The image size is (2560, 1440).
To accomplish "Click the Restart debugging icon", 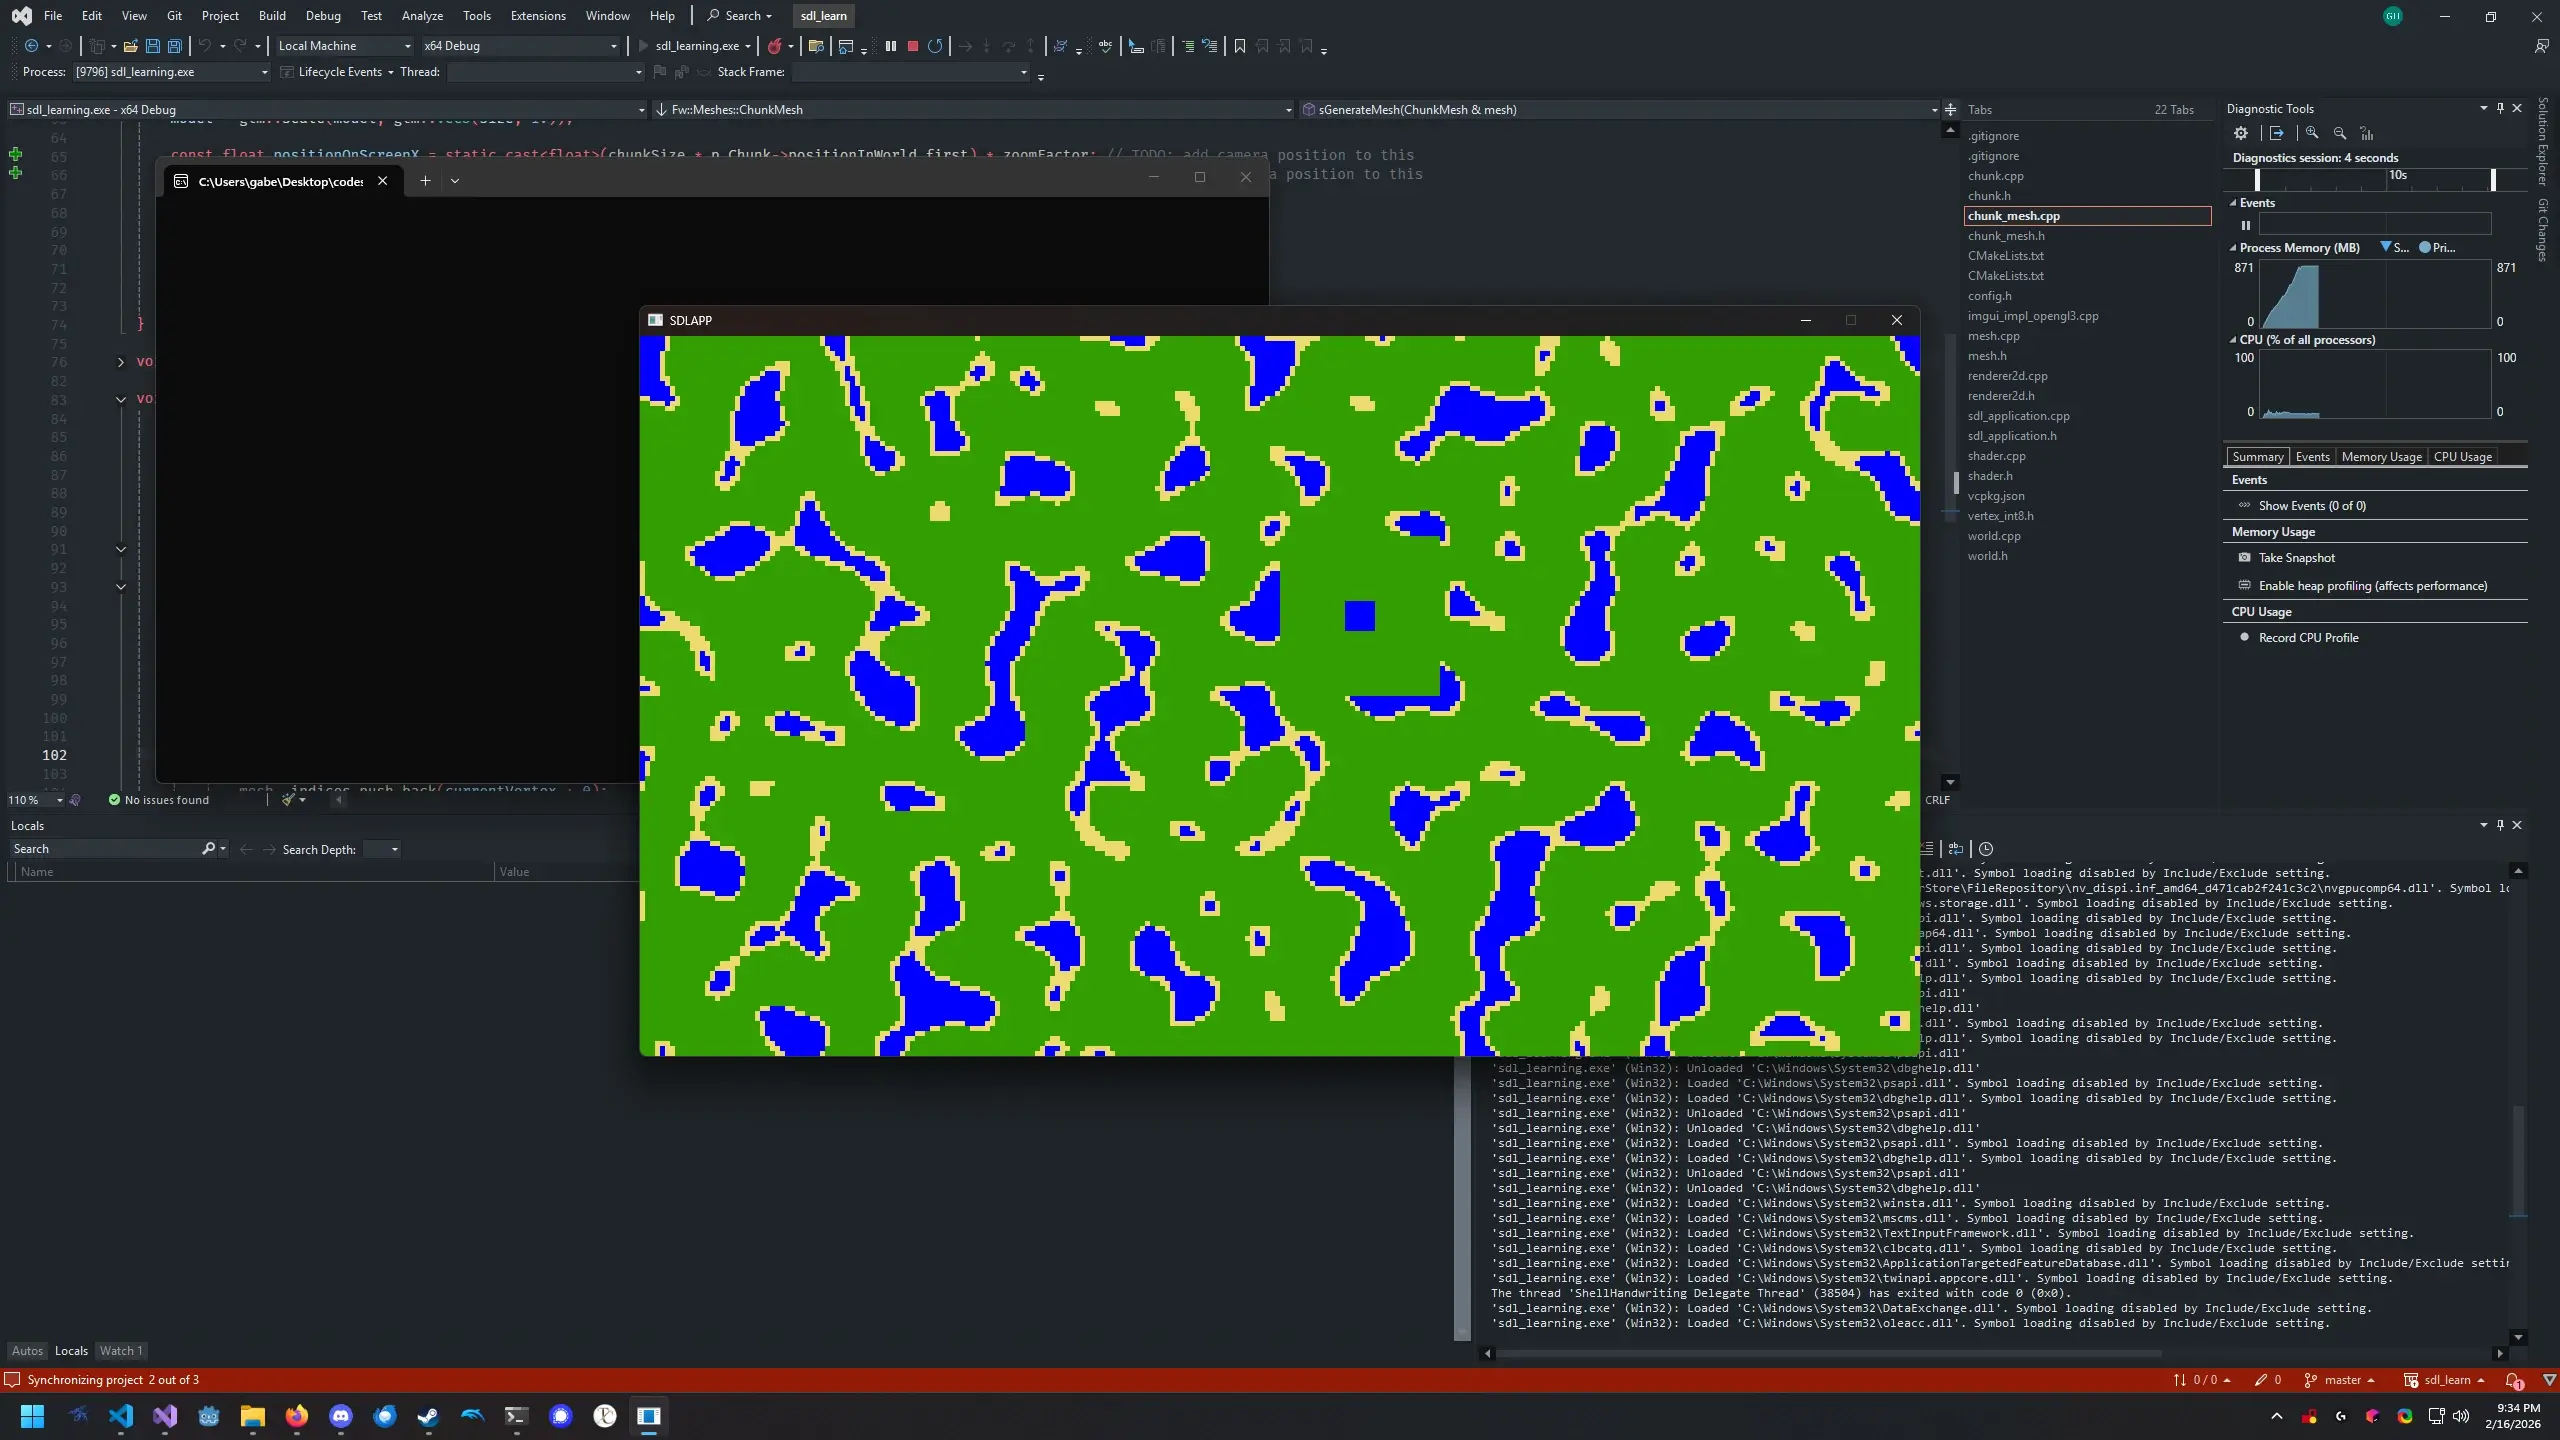I will tap(935, 46).
